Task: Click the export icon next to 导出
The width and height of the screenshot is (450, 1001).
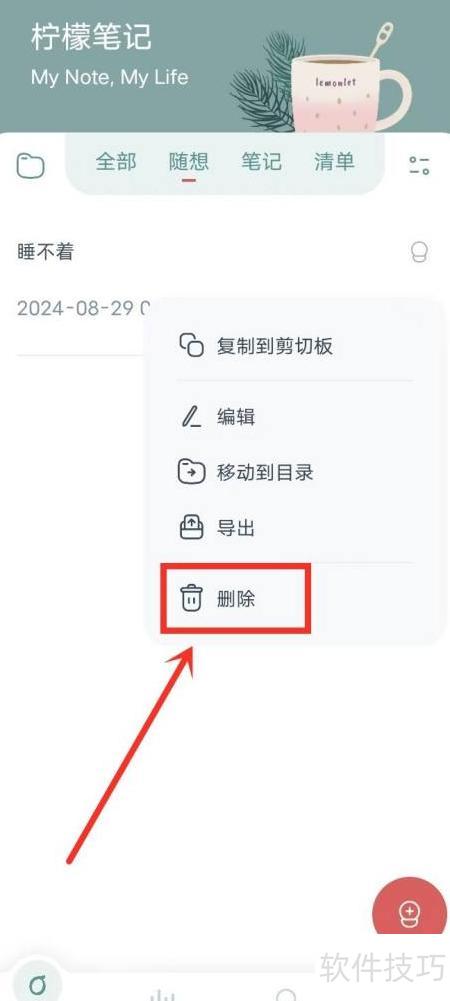Action: click(x=191, y=528)
